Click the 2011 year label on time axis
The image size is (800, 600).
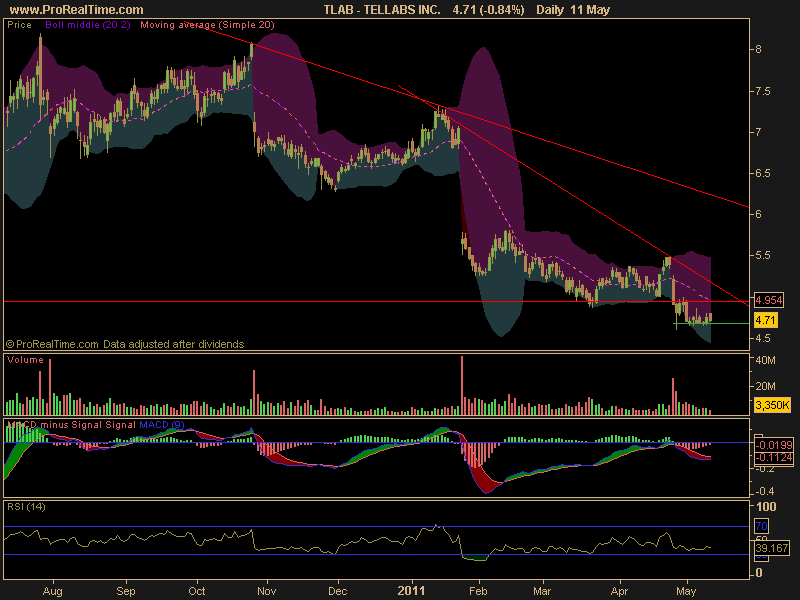tap(411, 591)
